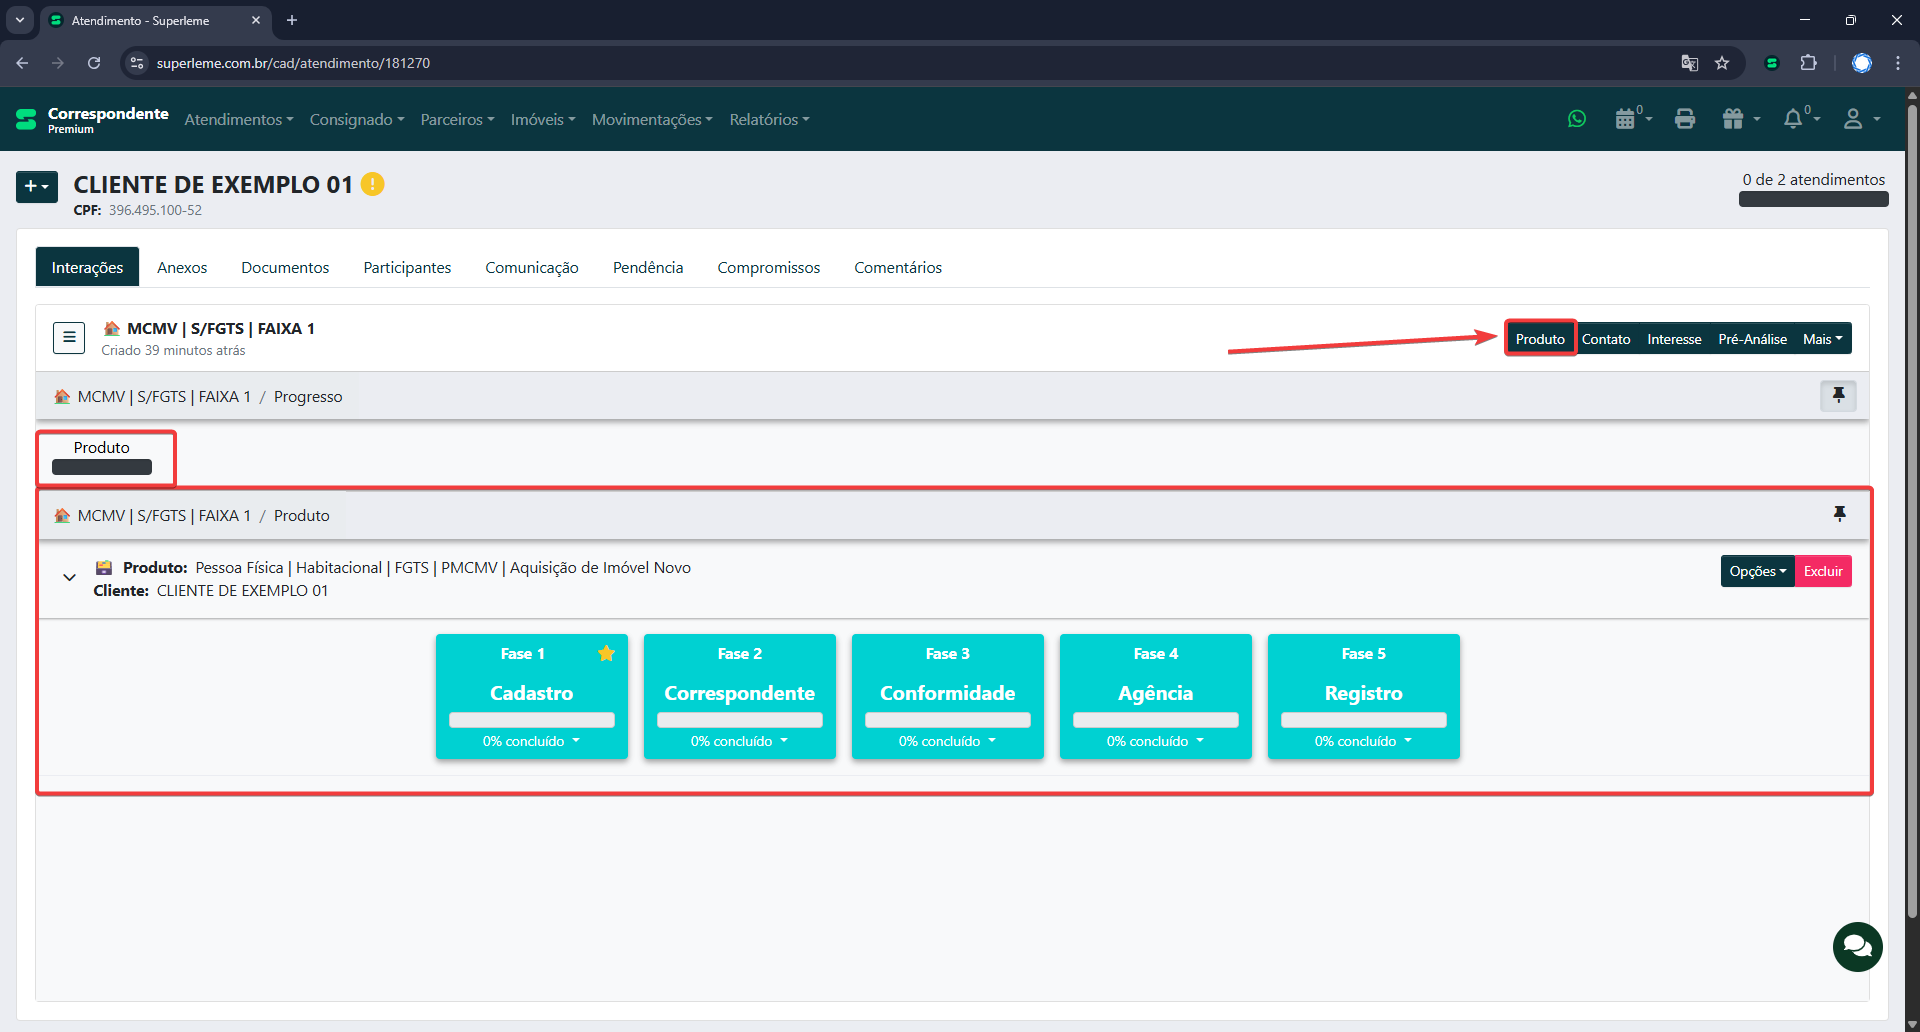Toggle the pin on the Produto panel
This screenshot has height=1032, width=1920.
point(1838,514)
